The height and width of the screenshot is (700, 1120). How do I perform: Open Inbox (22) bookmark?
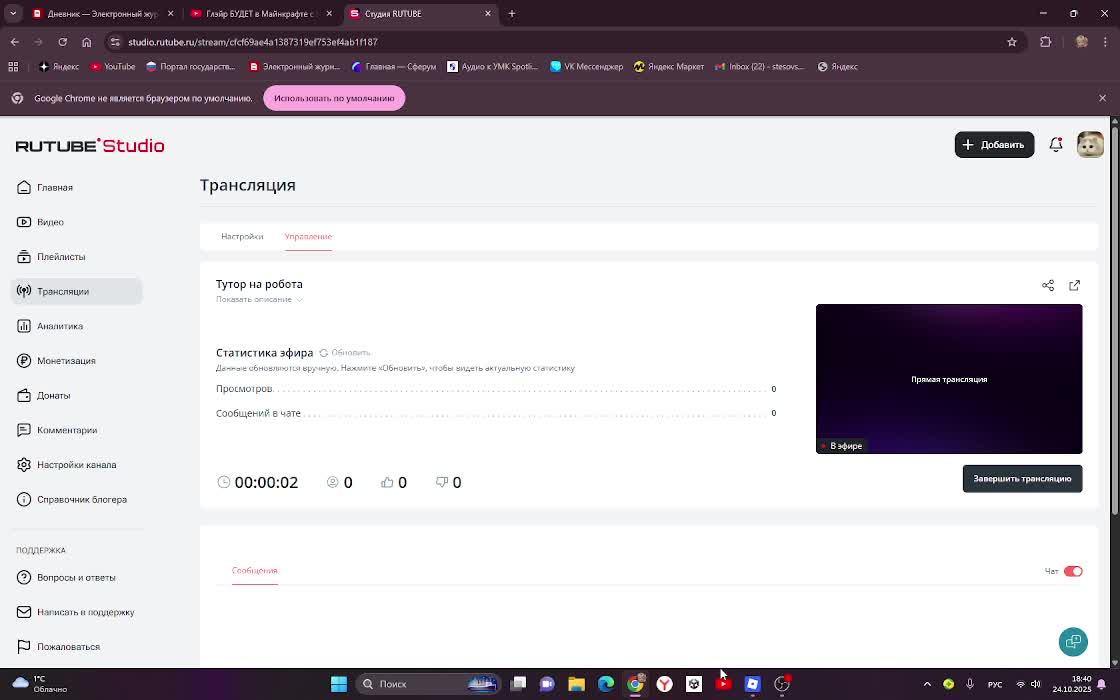pos(759,66)
